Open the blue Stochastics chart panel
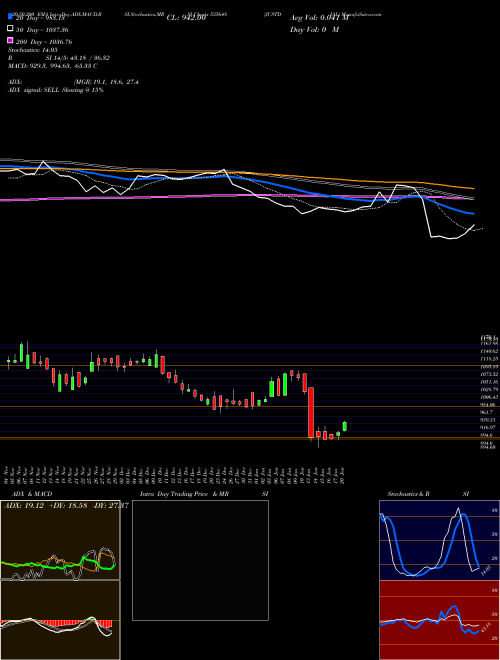This screenshot has height=660, width=500. click(439, 540)
